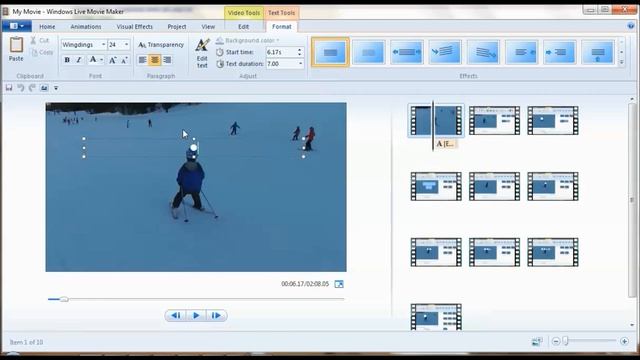Select the fifth text effect in gallery

coord(483,52)
